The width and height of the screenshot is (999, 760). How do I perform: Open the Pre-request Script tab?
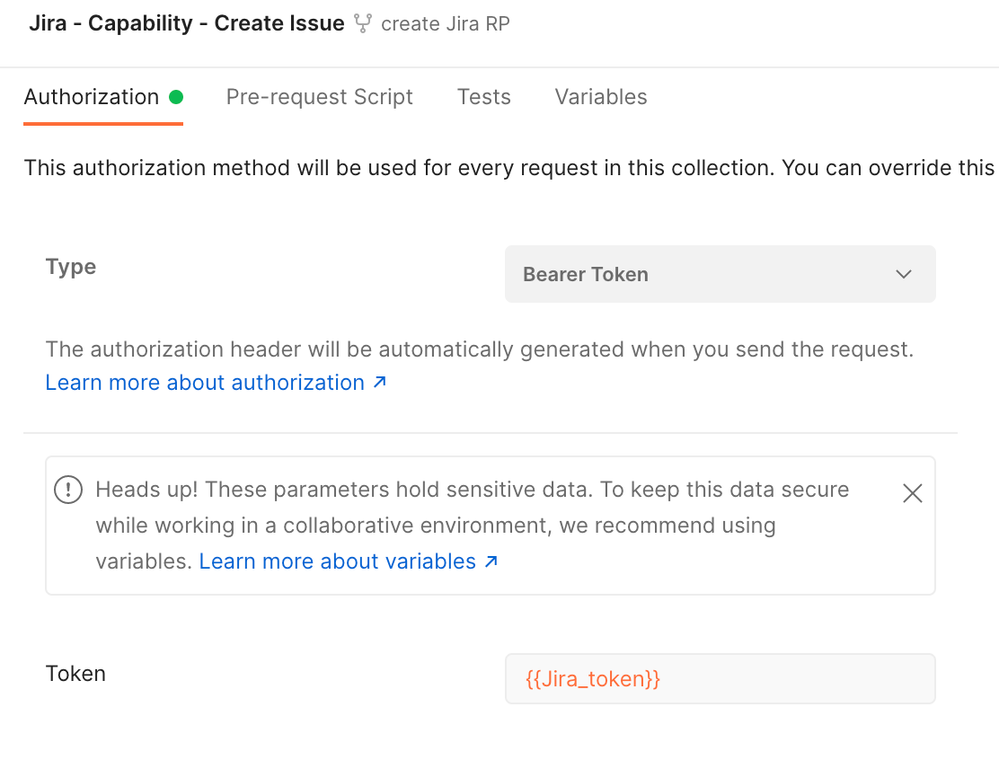[x=319, y=97]
